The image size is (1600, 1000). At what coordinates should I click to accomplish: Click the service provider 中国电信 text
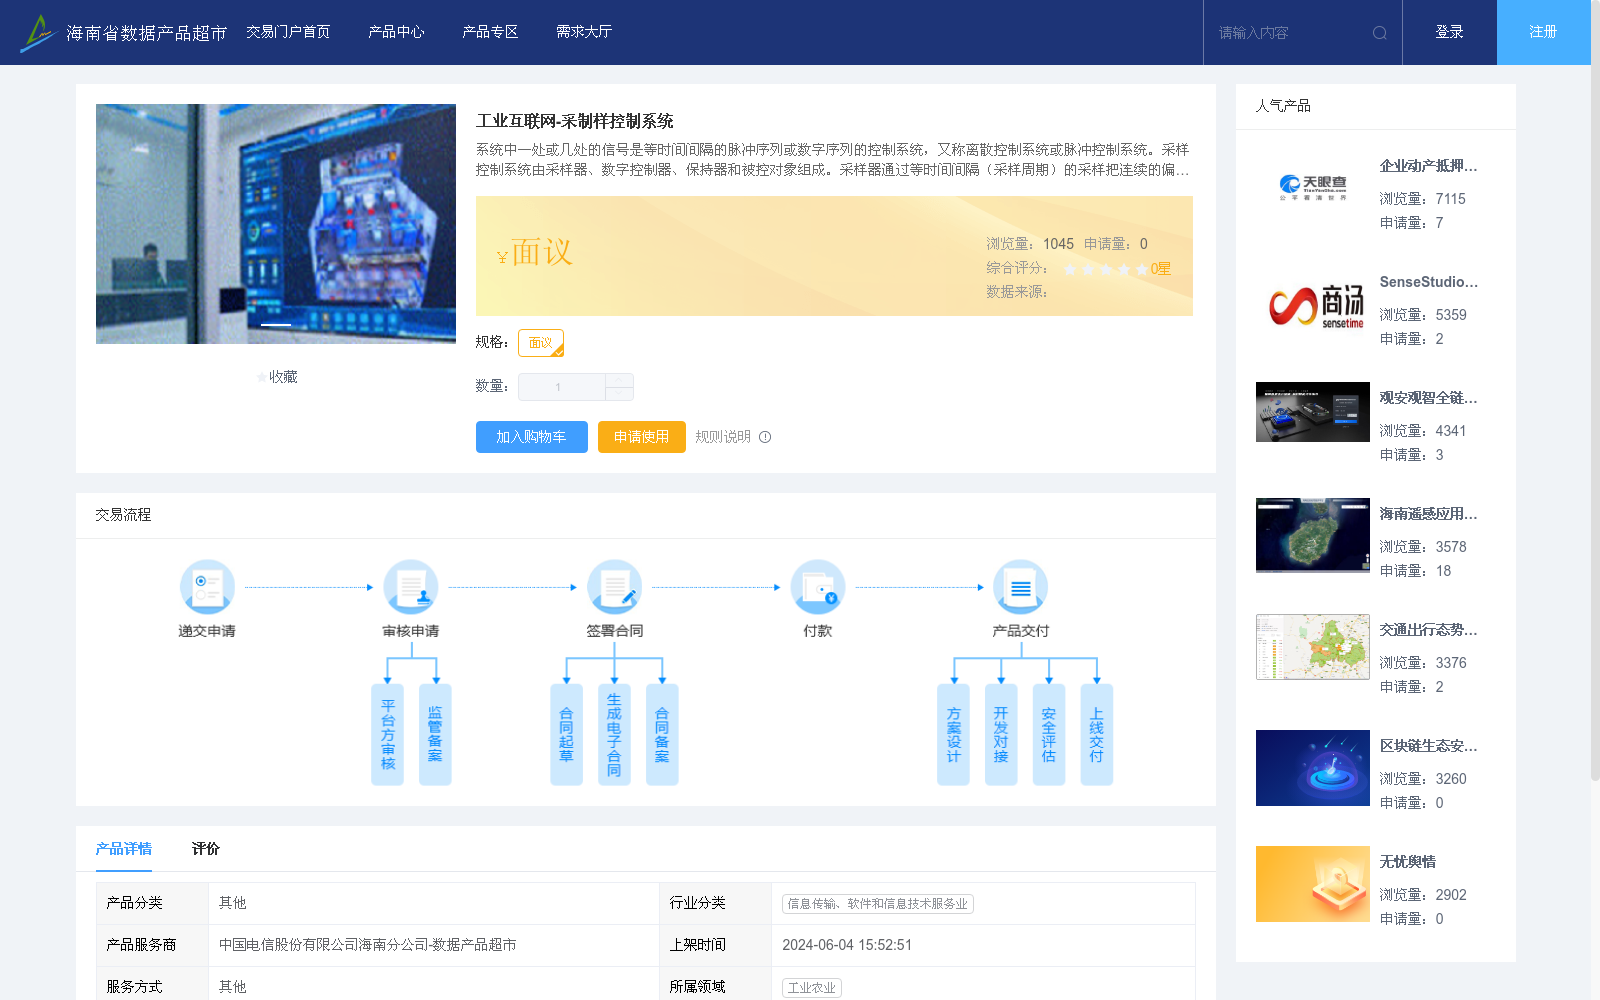point(368,945)
